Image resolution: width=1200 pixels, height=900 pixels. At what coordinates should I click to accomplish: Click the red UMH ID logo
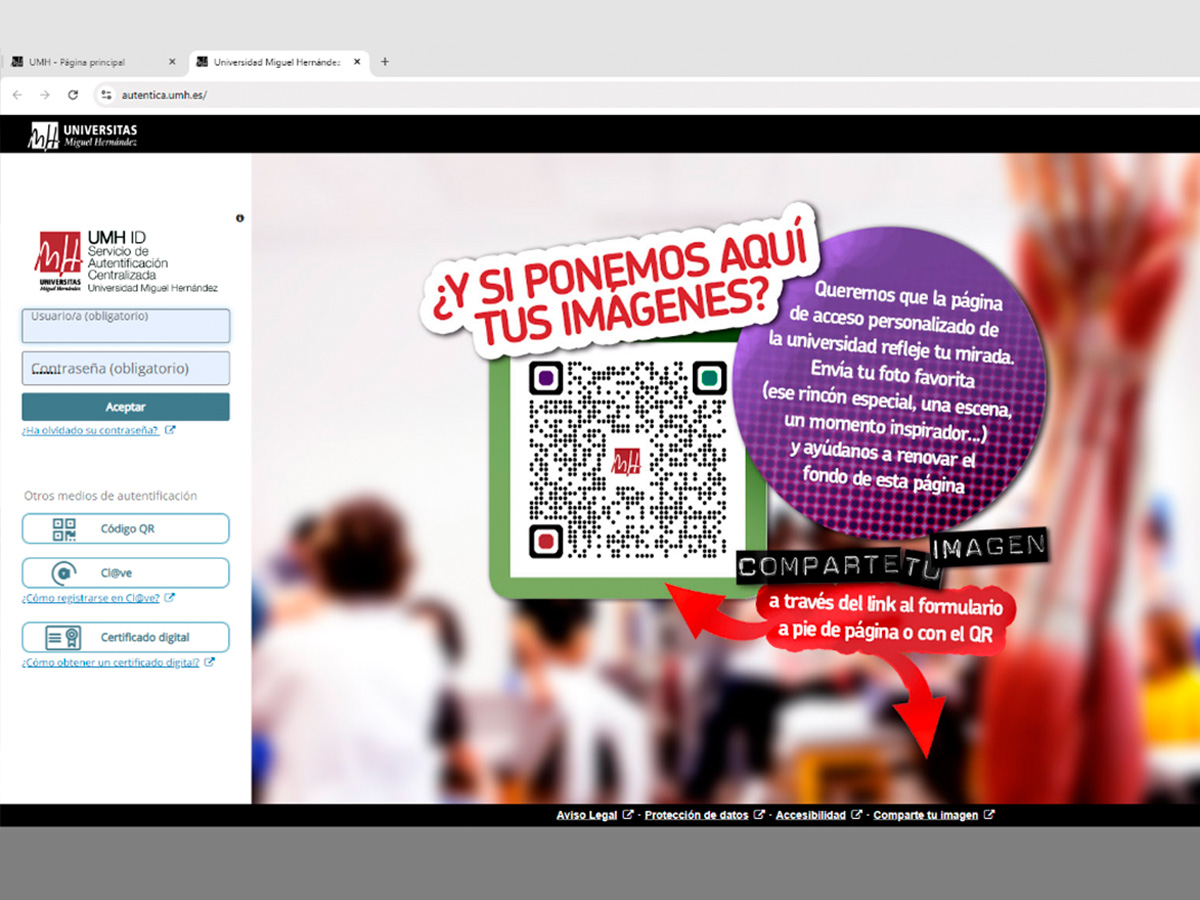[x=60, y=261]
